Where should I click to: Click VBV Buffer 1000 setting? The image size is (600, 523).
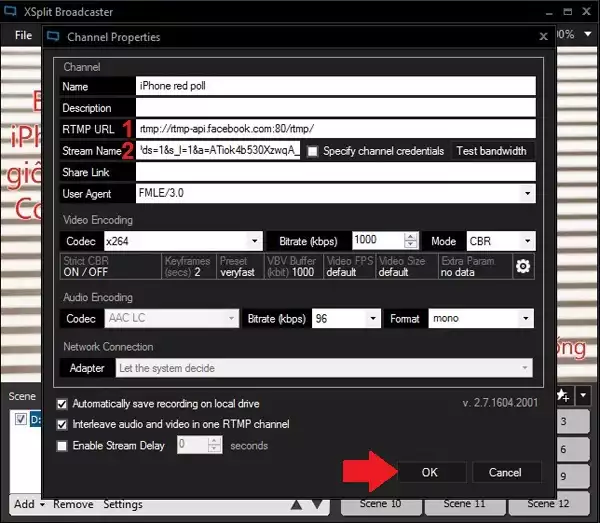[293, 266]
